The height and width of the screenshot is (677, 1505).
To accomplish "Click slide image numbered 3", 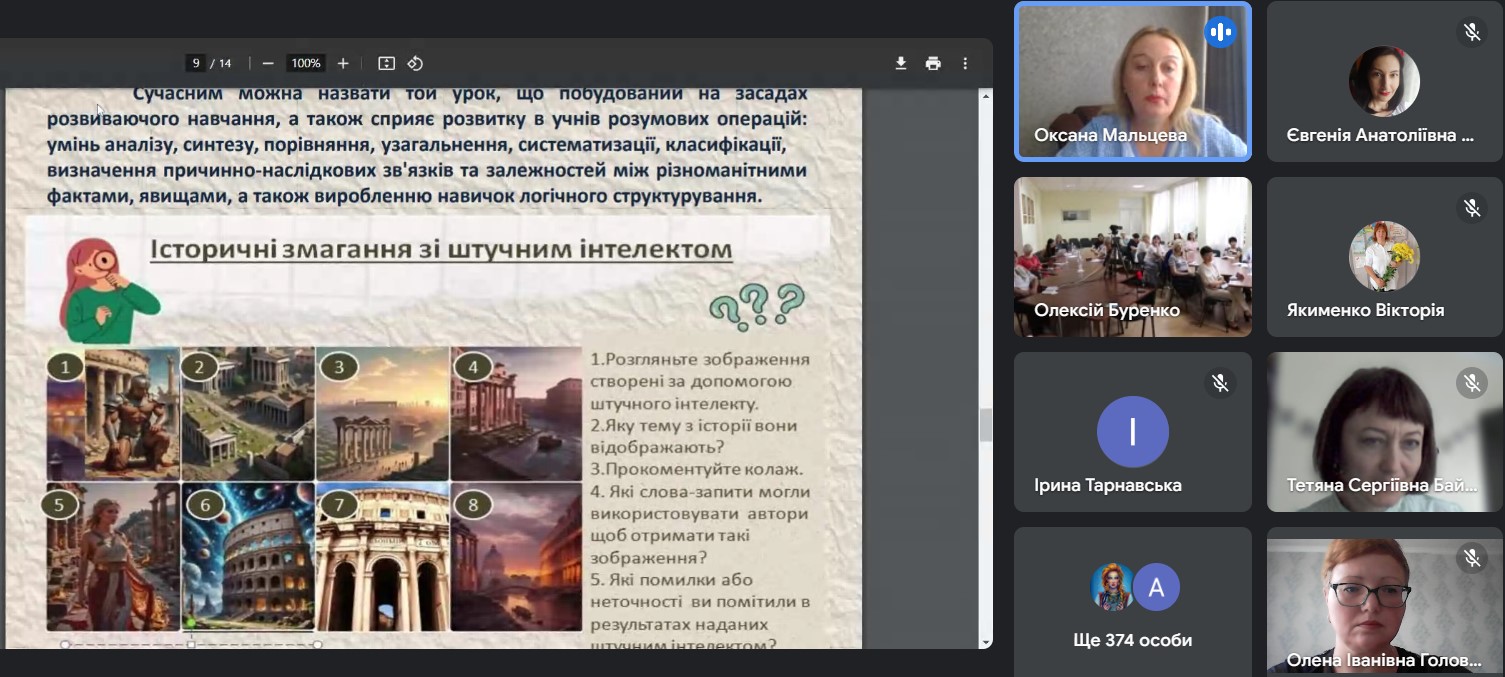I will pos(382,413).
